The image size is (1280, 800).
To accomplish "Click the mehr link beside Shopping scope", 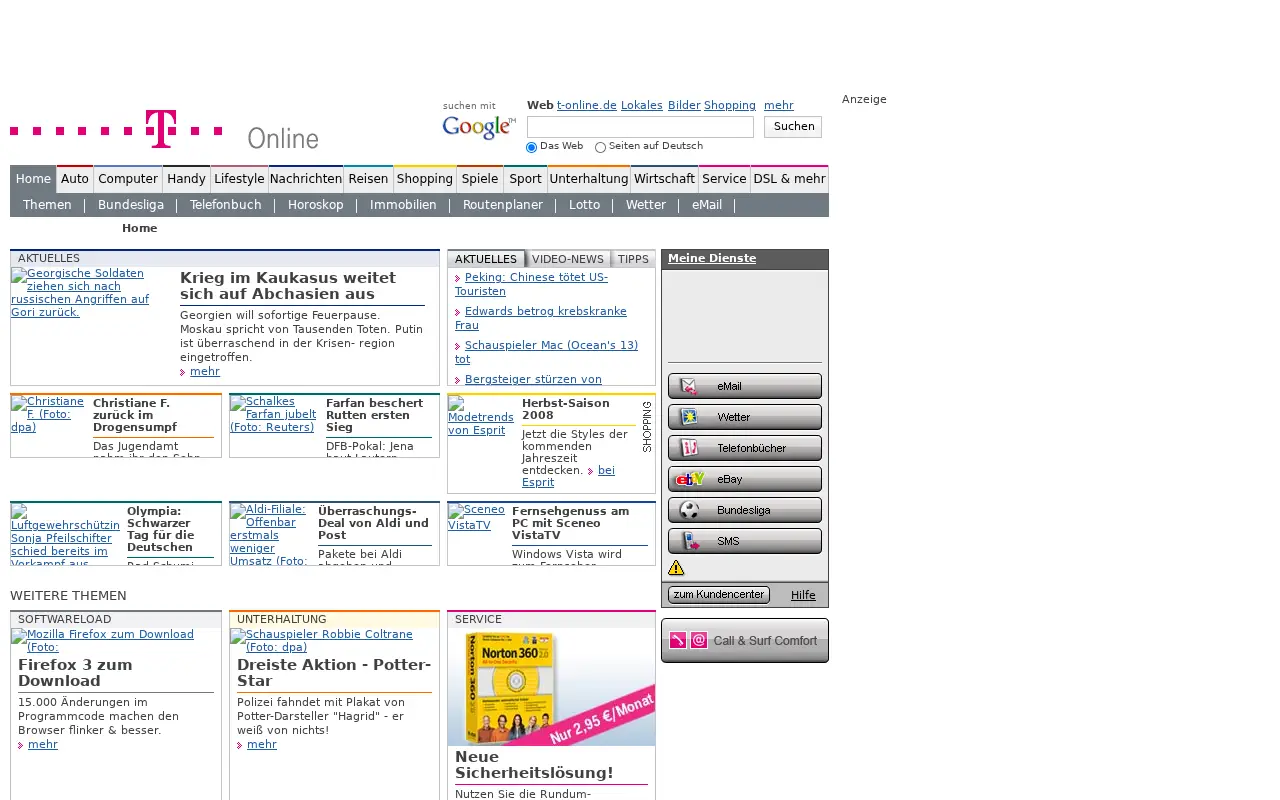I will (779, 105).
